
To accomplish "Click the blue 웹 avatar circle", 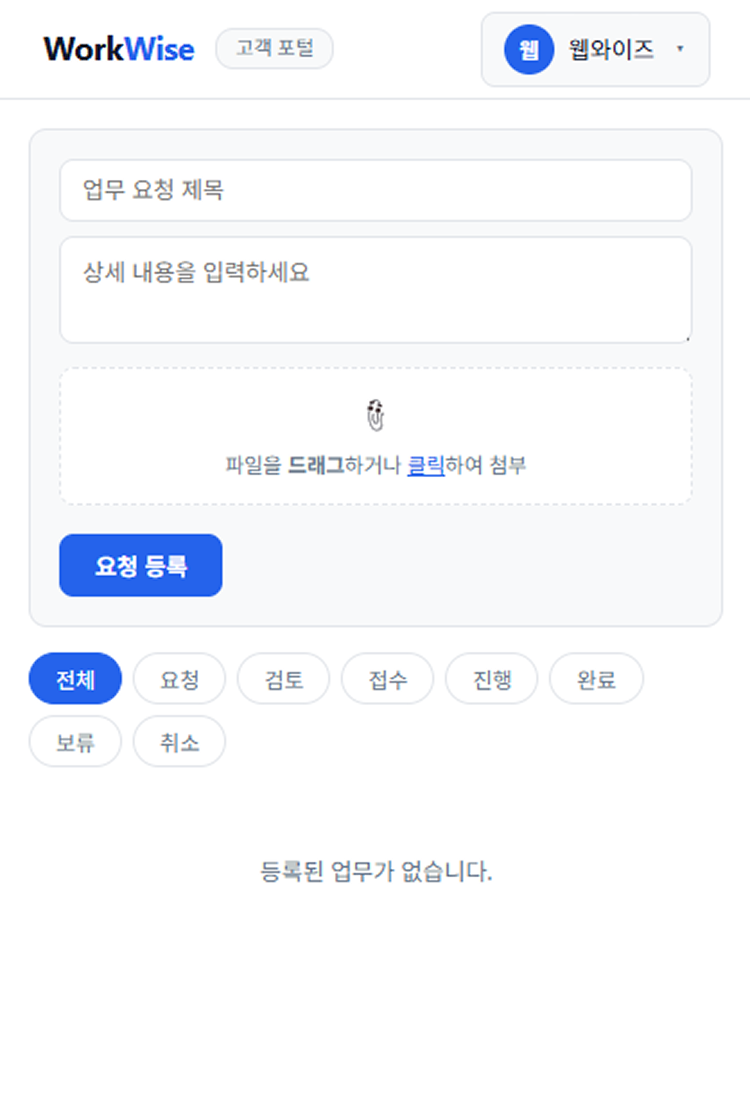I will [x=529, y=49].
